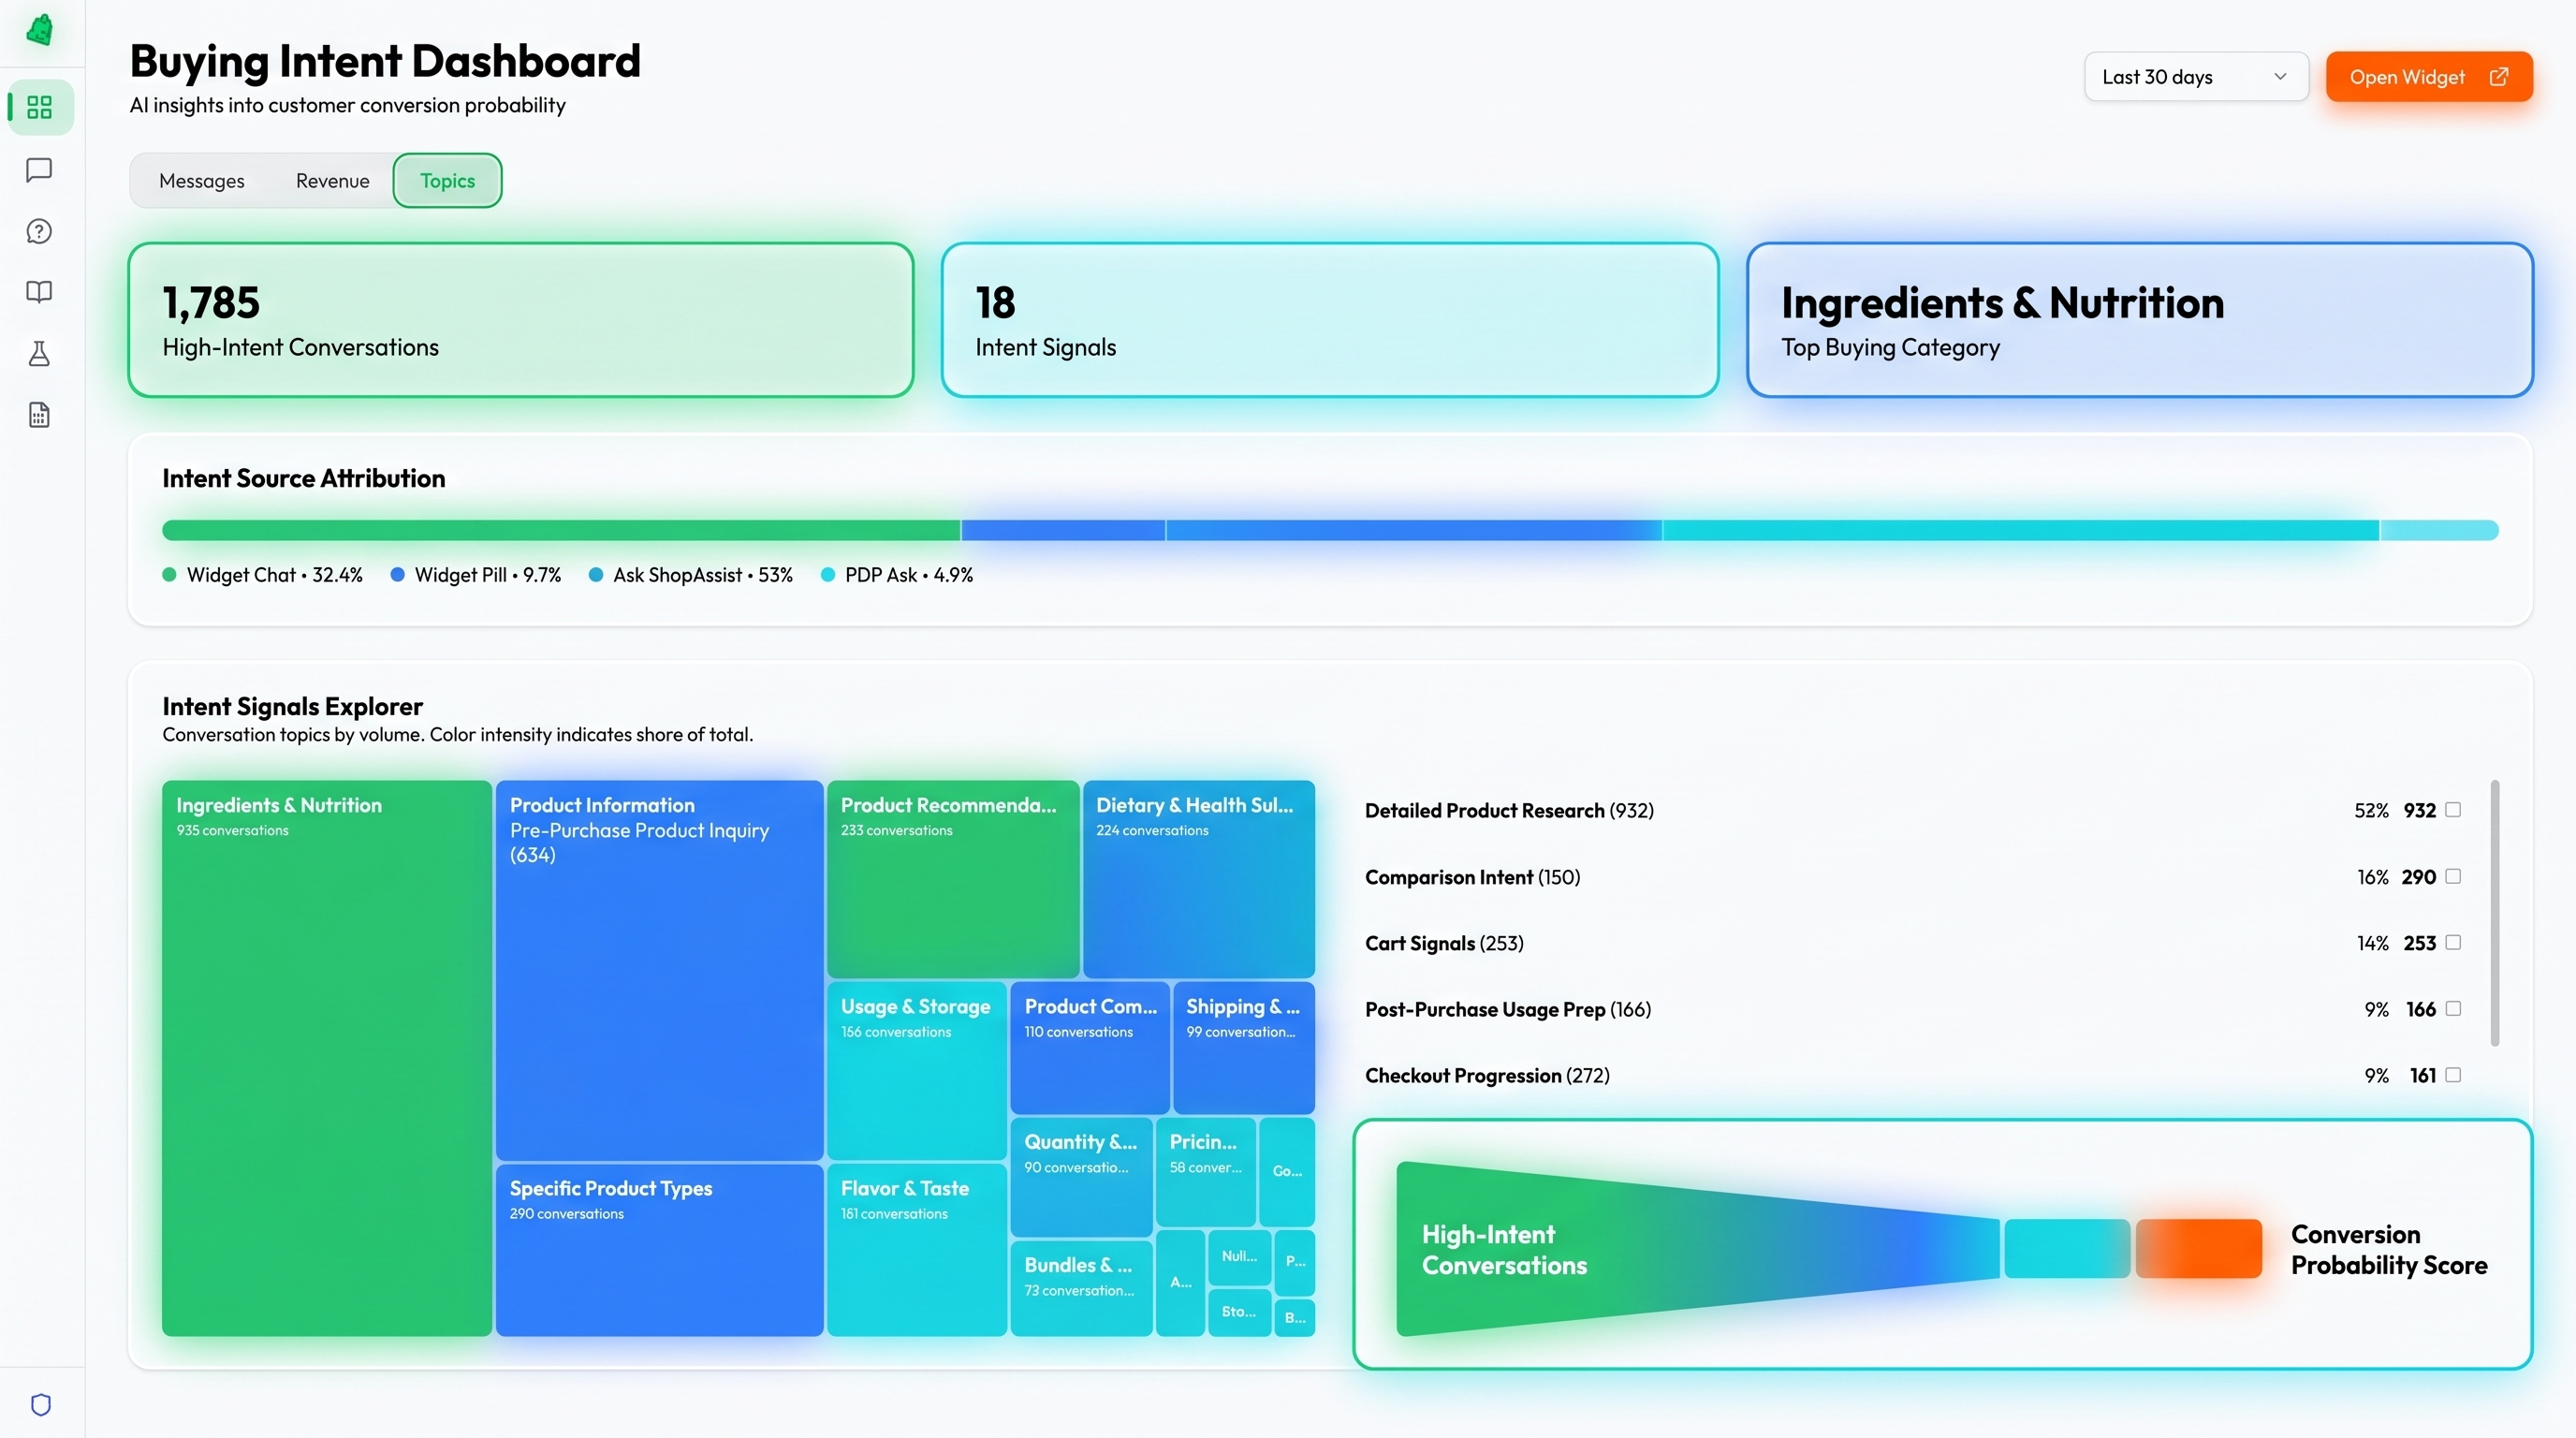The image size is (2576, 1438).
Task: Click the Widget Pill legend dot
Action: tap(397, 574)
